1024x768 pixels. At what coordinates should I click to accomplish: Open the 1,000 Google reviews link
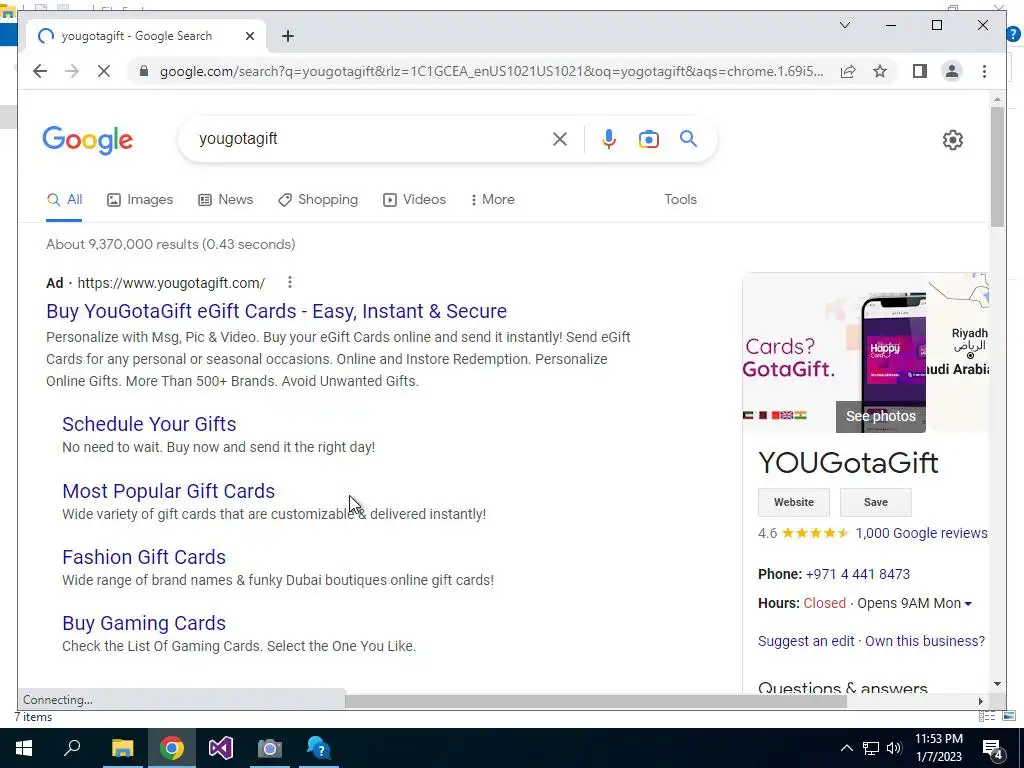click(x=921, y=533)
